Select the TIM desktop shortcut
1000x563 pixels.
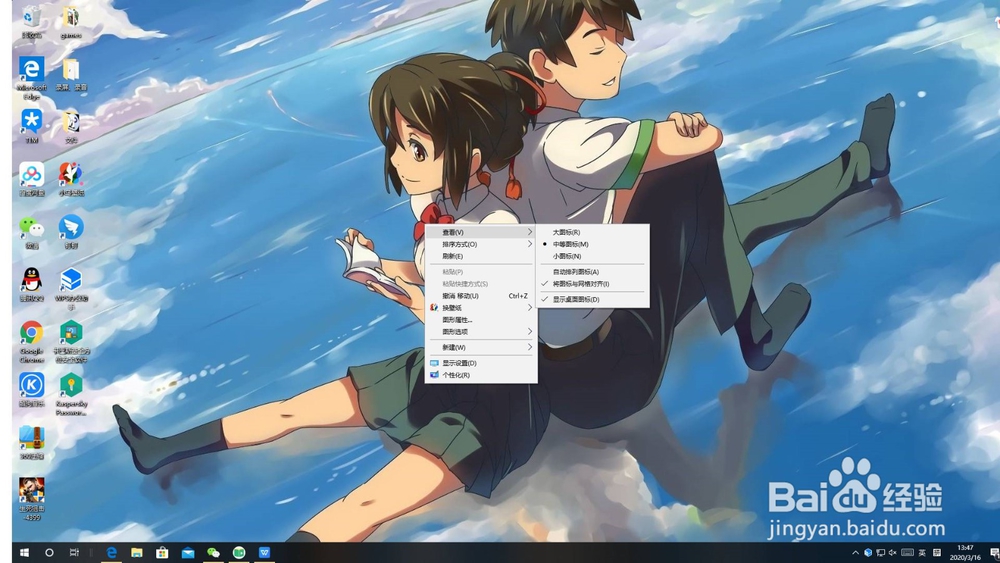(31, 126)
